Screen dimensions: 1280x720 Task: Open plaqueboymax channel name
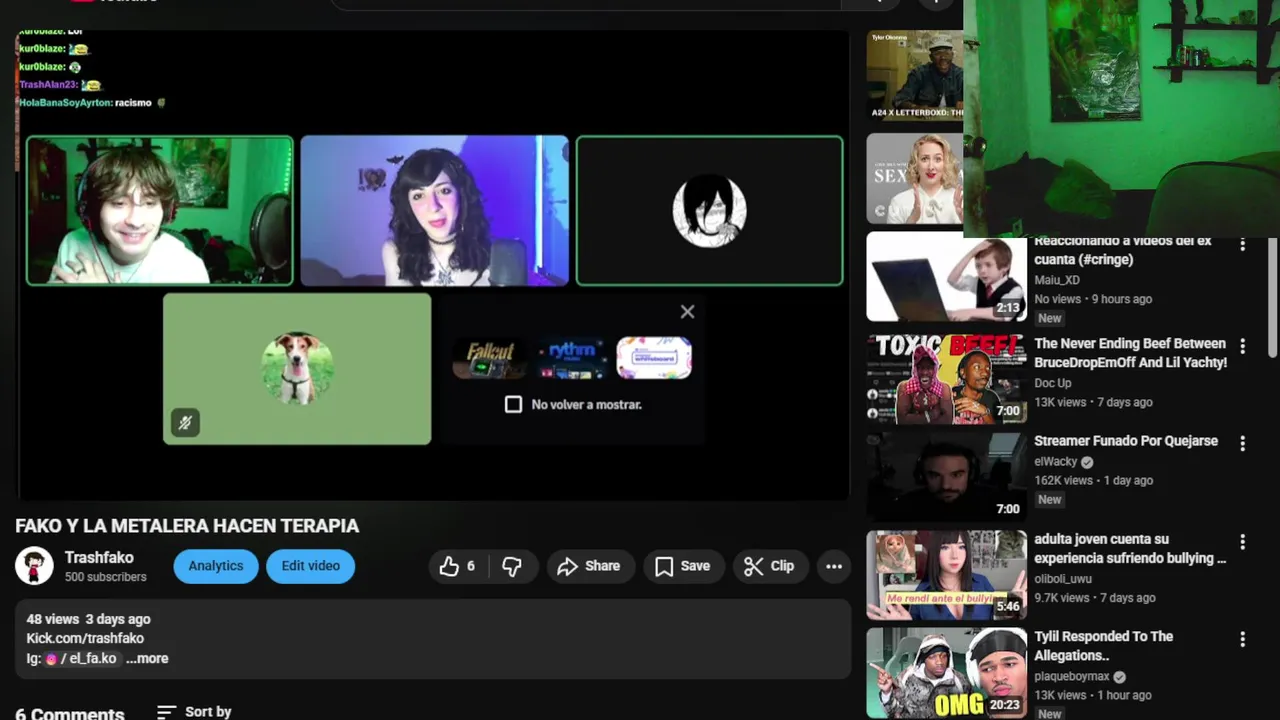1072,676
